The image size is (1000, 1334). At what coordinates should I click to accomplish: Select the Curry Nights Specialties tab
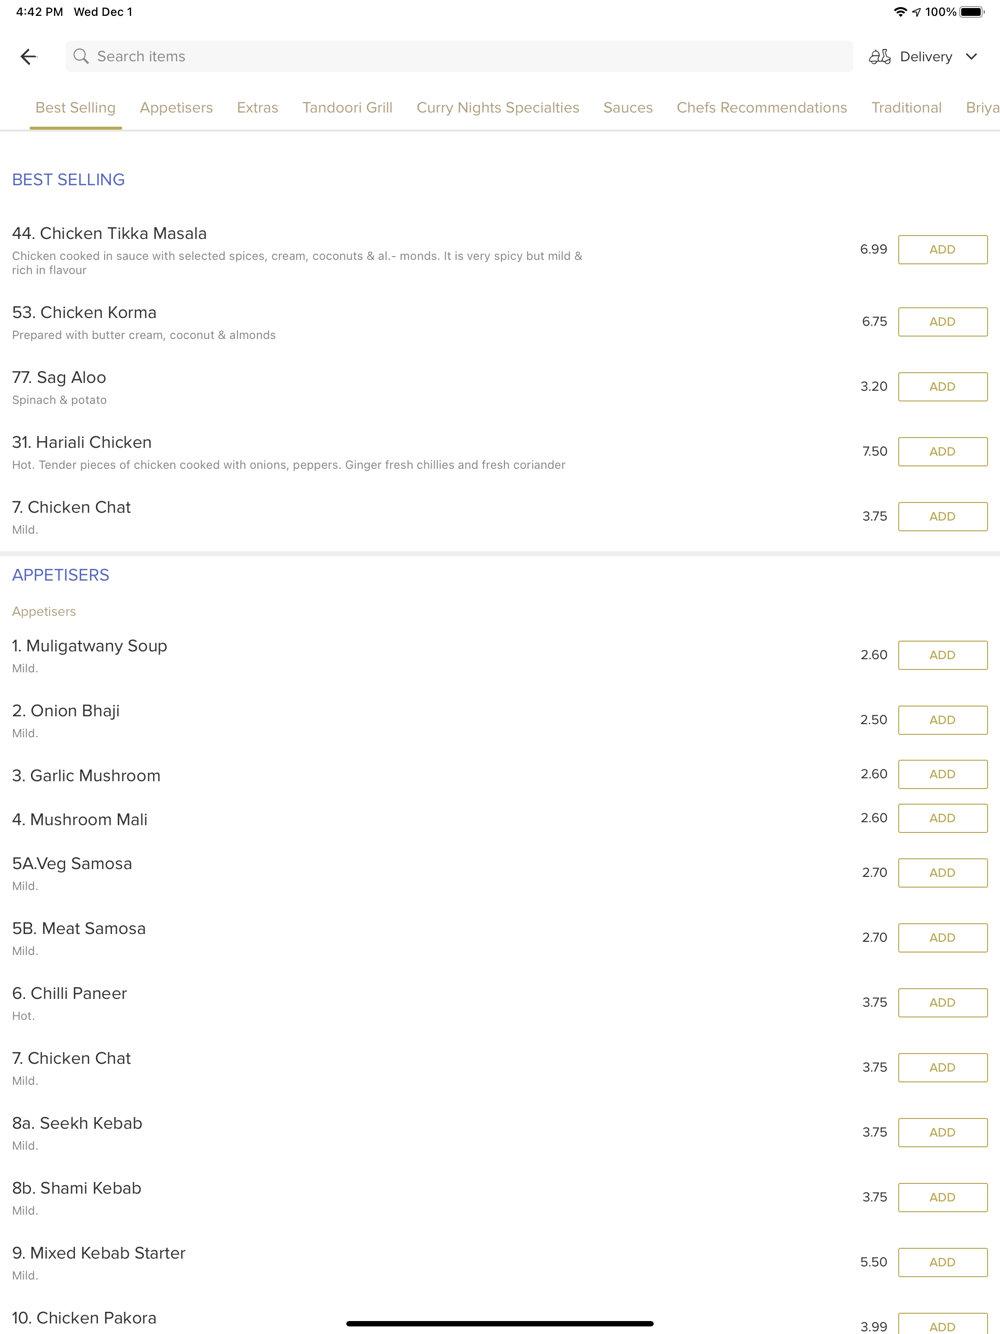click(x=498, y=108)
